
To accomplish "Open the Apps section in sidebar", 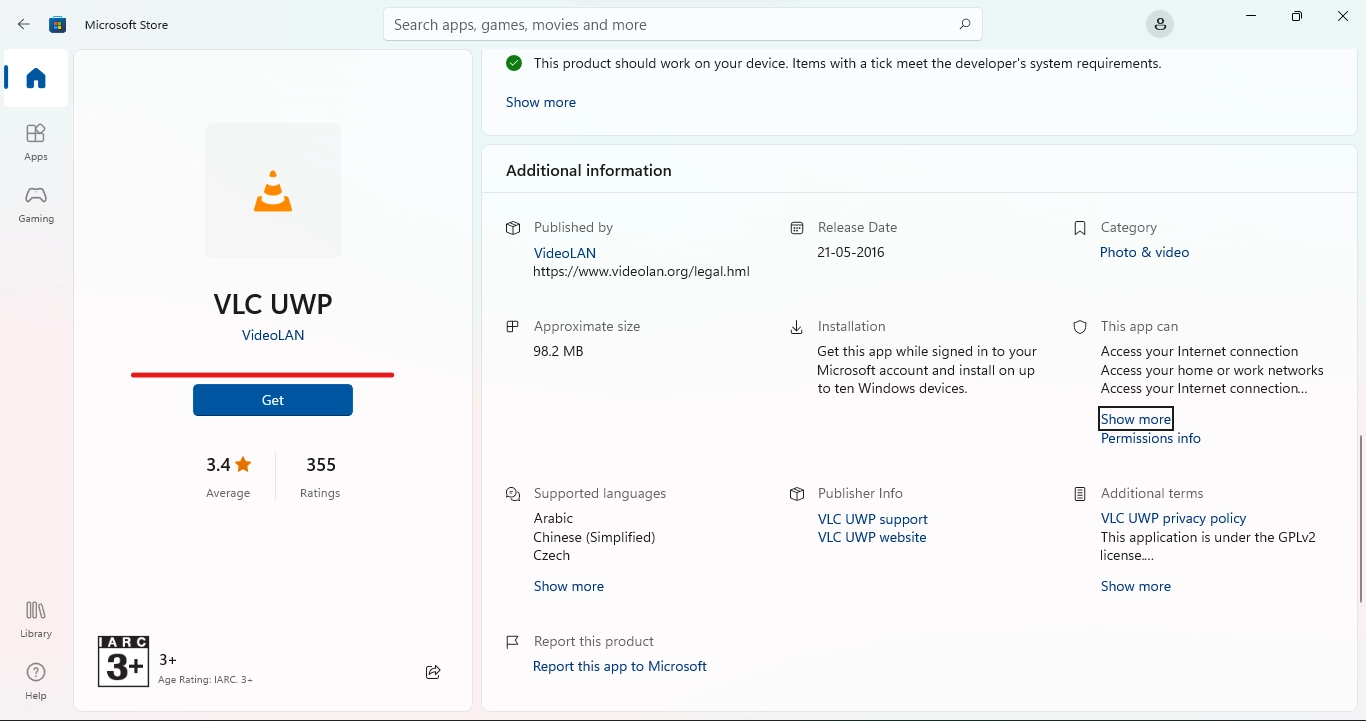I will click(x=36, y=142).
